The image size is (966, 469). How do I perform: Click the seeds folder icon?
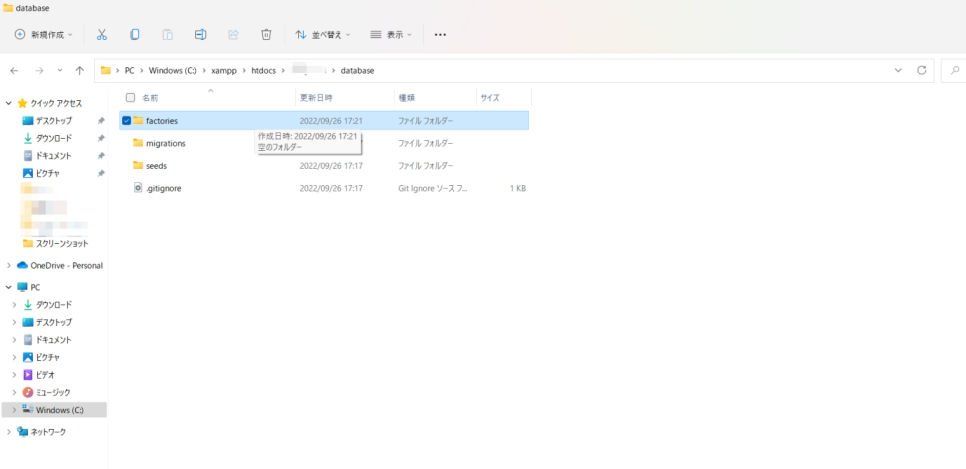138,166
